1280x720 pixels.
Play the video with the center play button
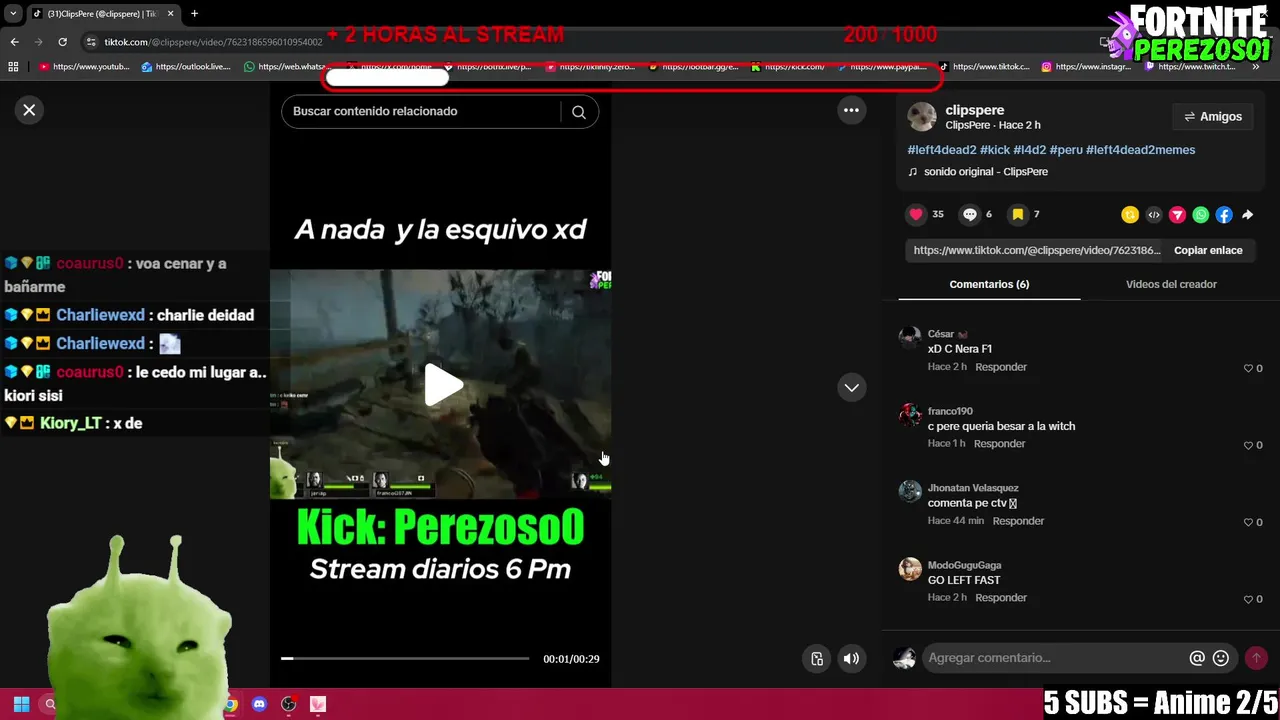(442, 385)
